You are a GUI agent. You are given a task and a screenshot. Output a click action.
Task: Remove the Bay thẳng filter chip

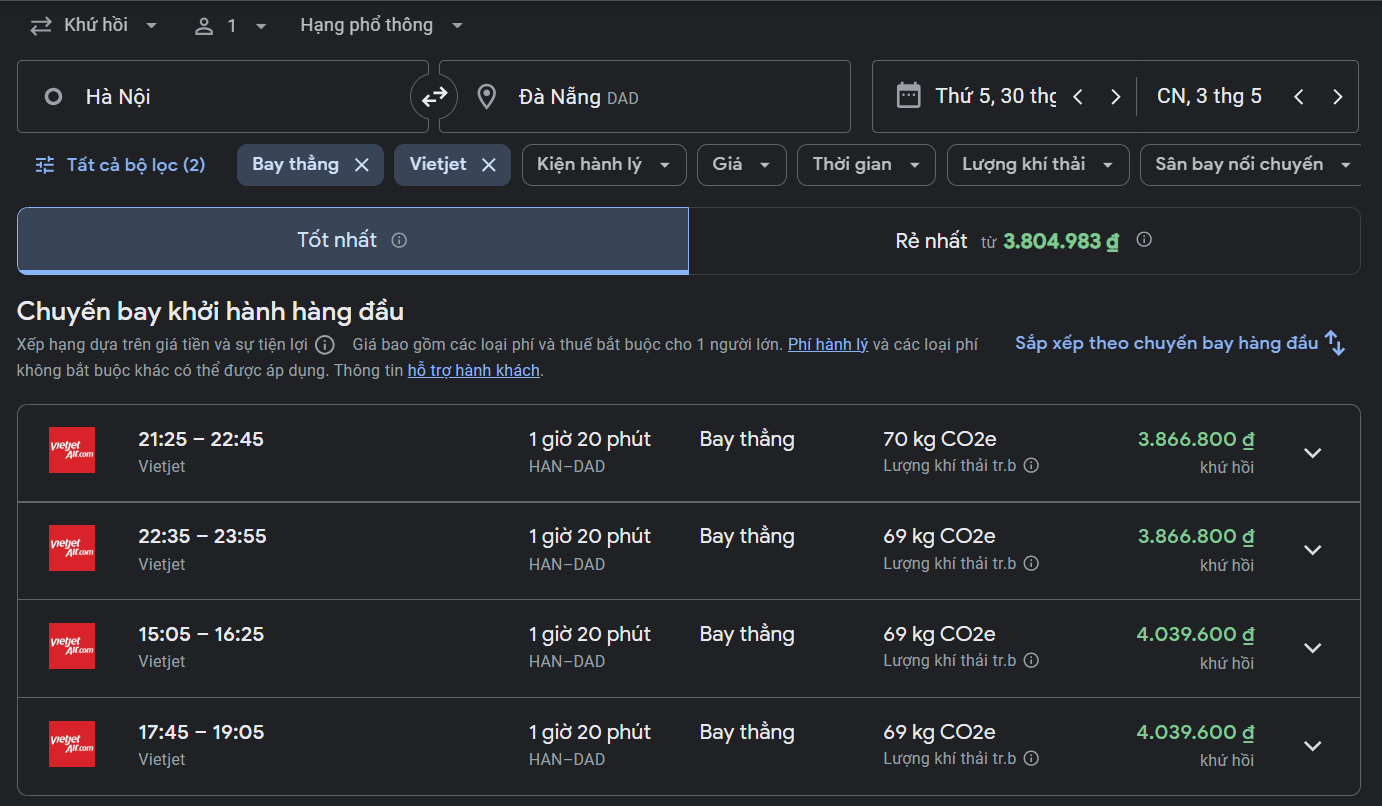click(362, 165)
